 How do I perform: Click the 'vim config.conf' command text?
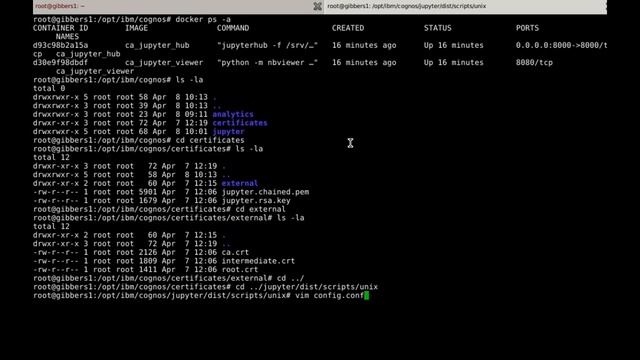tap(329, 296)
